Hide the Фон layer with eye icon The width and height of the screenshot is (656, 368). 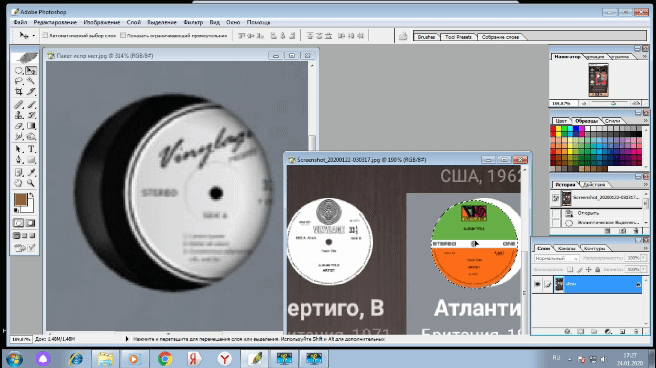(537, 284)
